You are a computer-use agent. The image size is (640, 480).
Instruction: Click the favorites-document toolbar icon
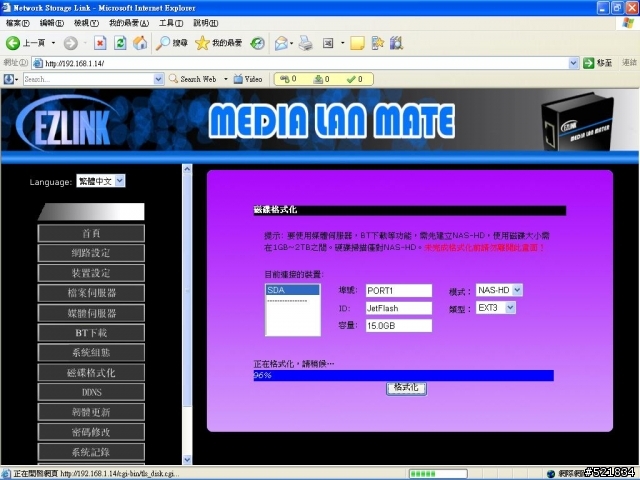(378, 43)
